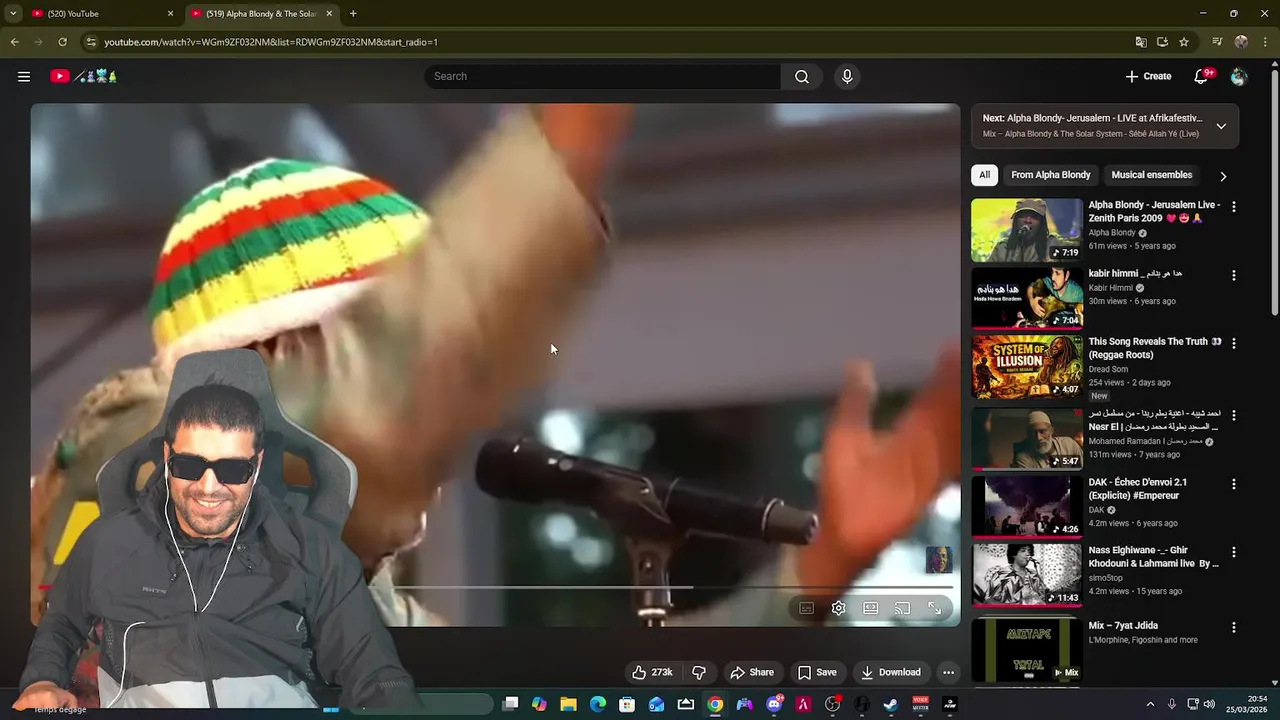This screenshot has width=1280, height=720.
Task: Dislike the video
Action: (x=699, y=672)
